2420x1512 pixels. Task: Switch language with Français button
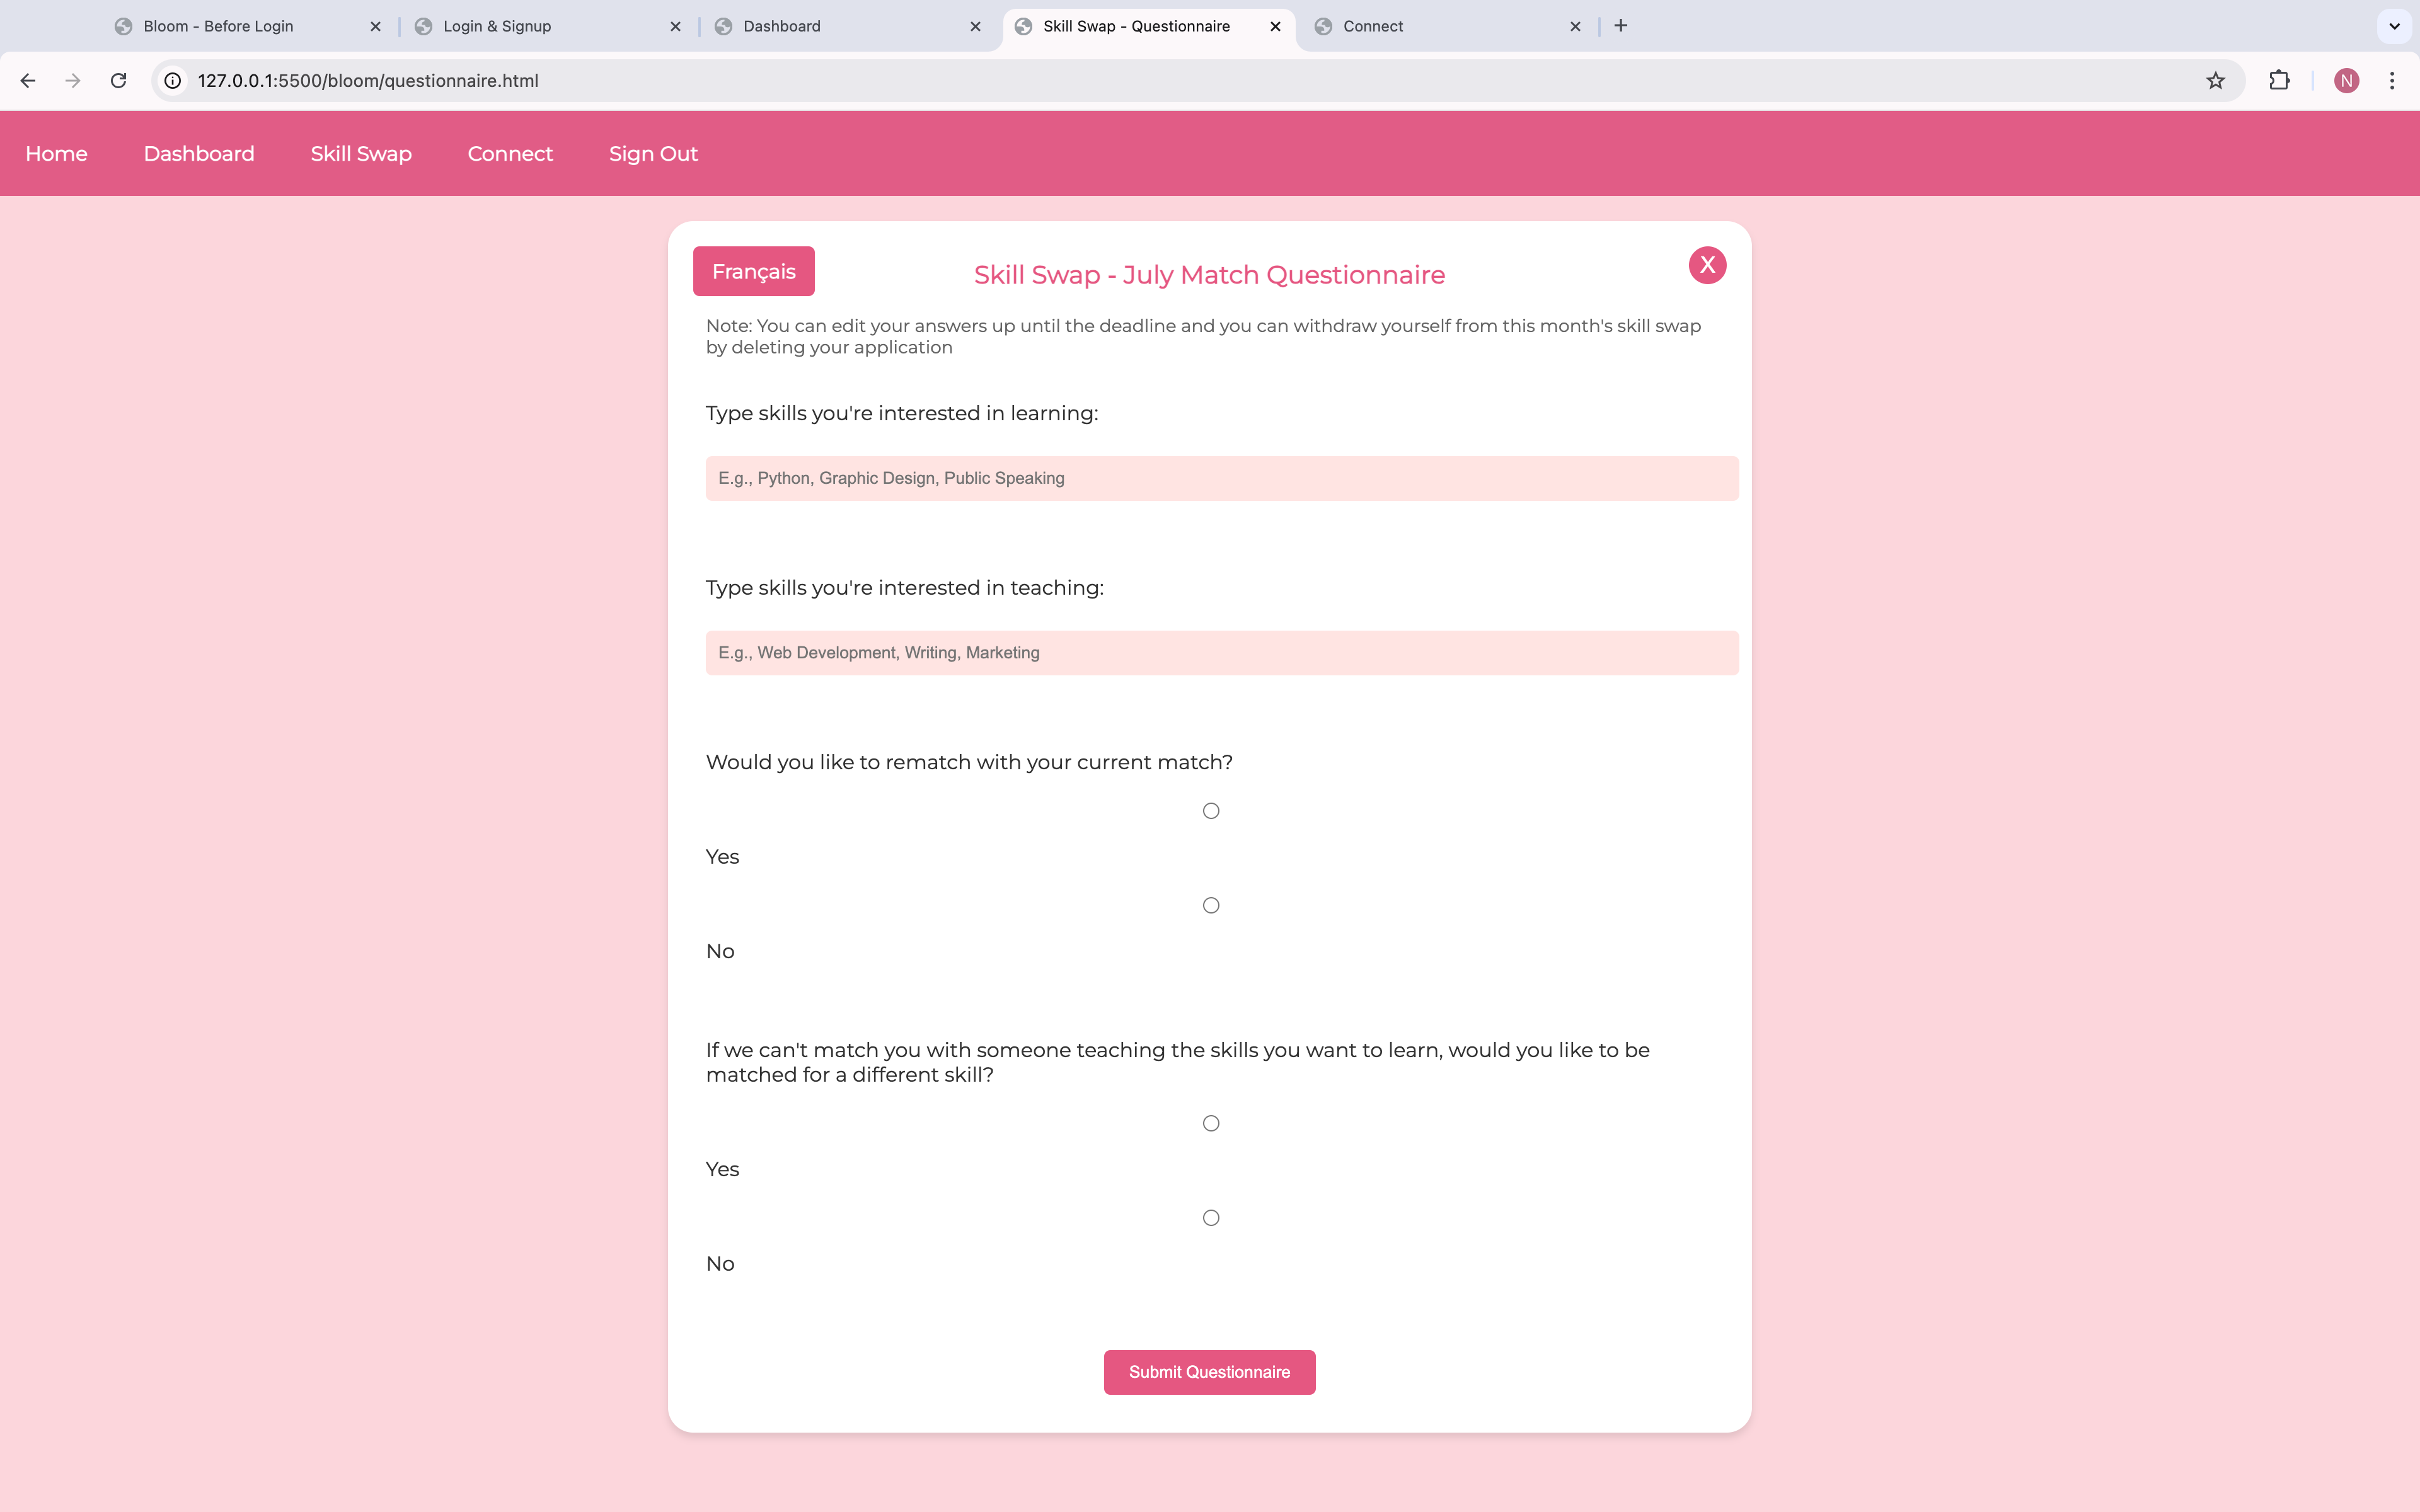coord(753,272)
